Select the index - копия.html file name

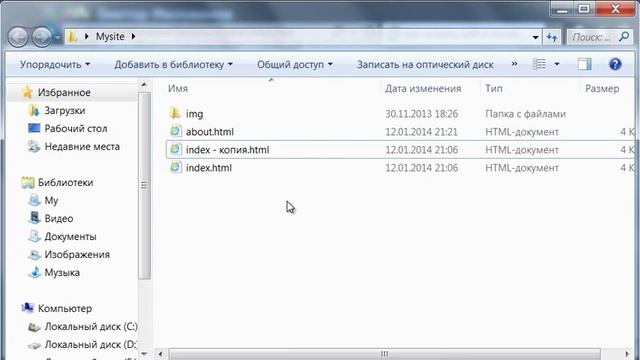tap(227, 150)
